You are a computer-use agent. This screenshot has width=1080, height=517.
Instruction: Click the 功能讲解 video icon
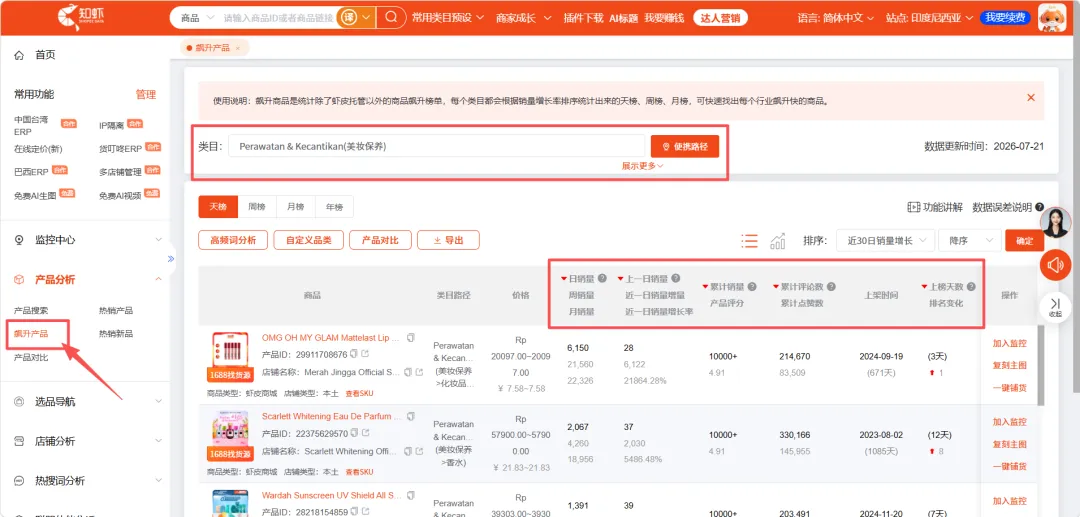[x=914, y=207]
